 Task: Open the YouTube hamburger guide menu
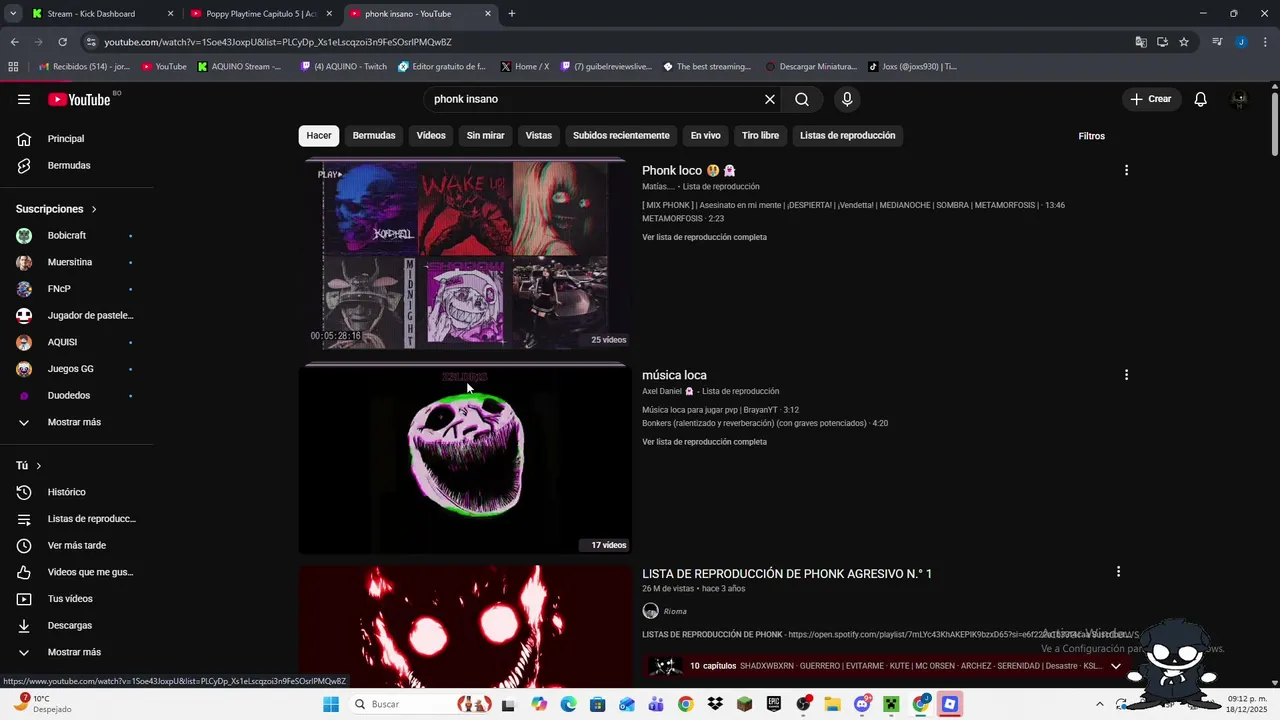tap(24, 99)
